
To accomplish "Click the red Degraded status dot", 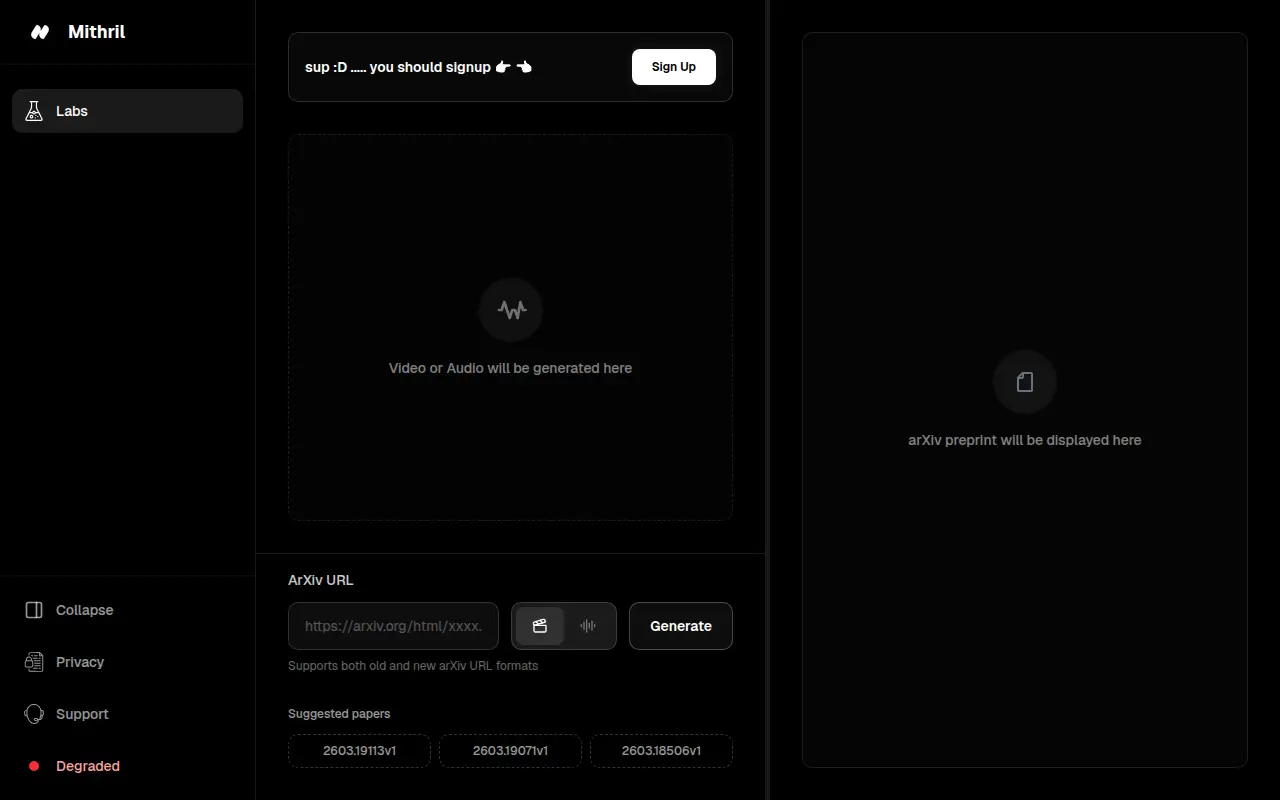I will pos(34,766).
